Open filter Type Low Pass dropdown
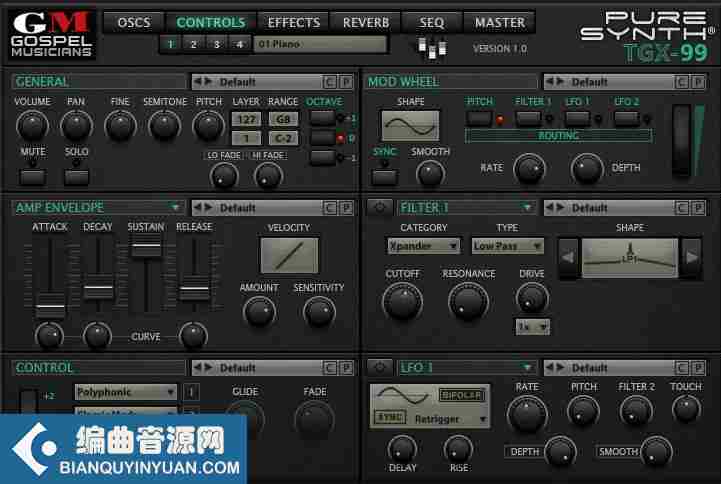This screenshot has height=484, width=721. (x=508, y=246)
